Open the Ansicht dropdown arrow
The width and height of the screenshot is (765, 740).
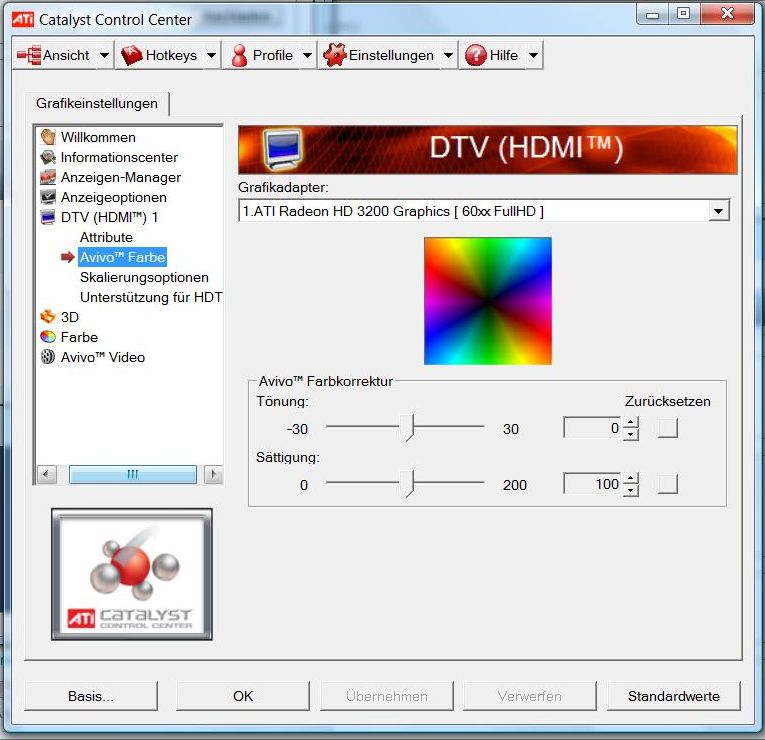point(104,56)
